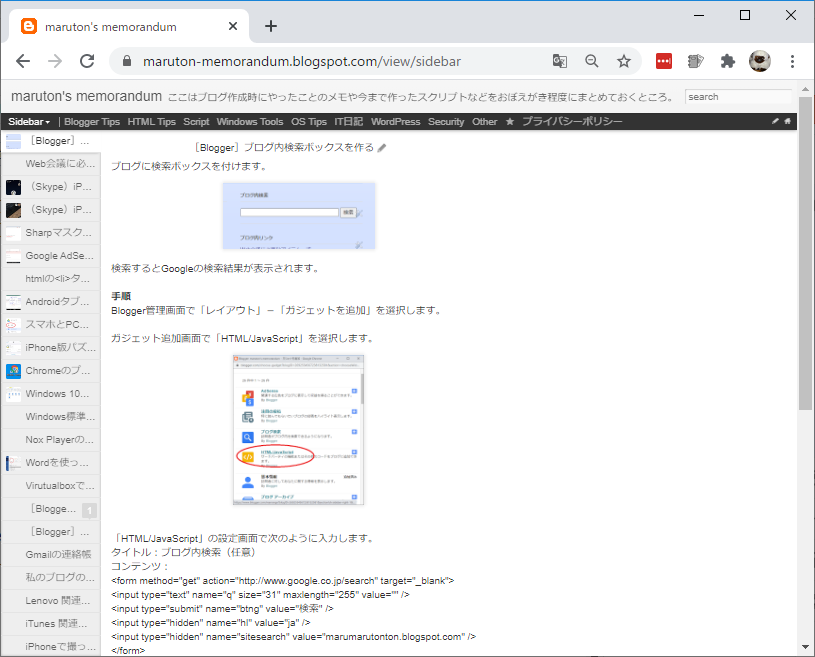Go to the Security menu item

446,122
